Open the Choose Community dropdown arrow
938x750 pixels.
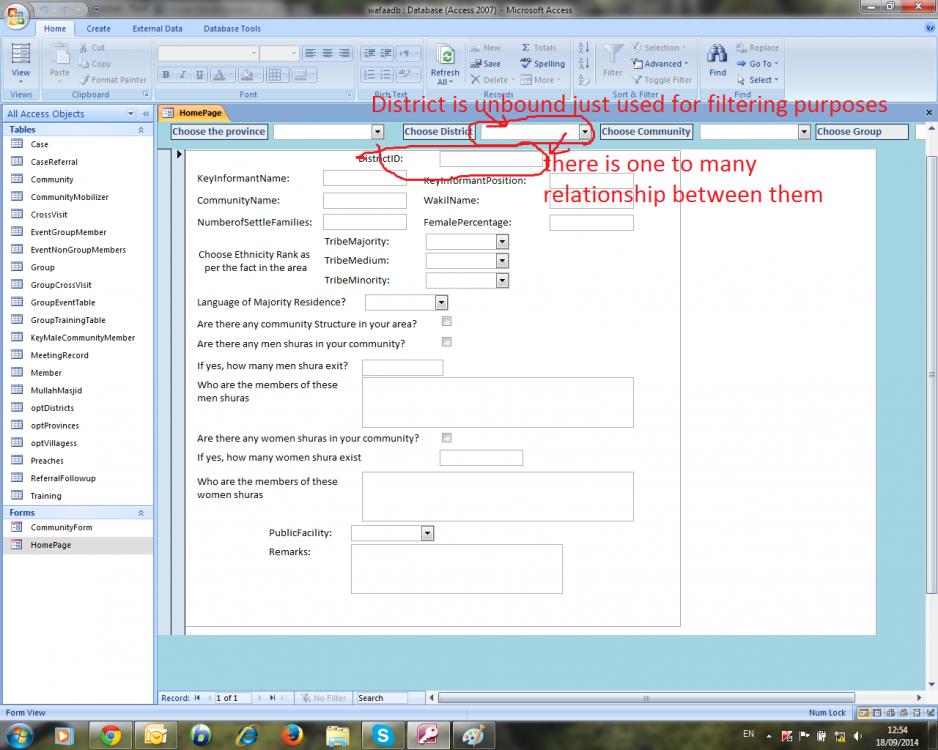pyautogui.click(x=804, y=132)
